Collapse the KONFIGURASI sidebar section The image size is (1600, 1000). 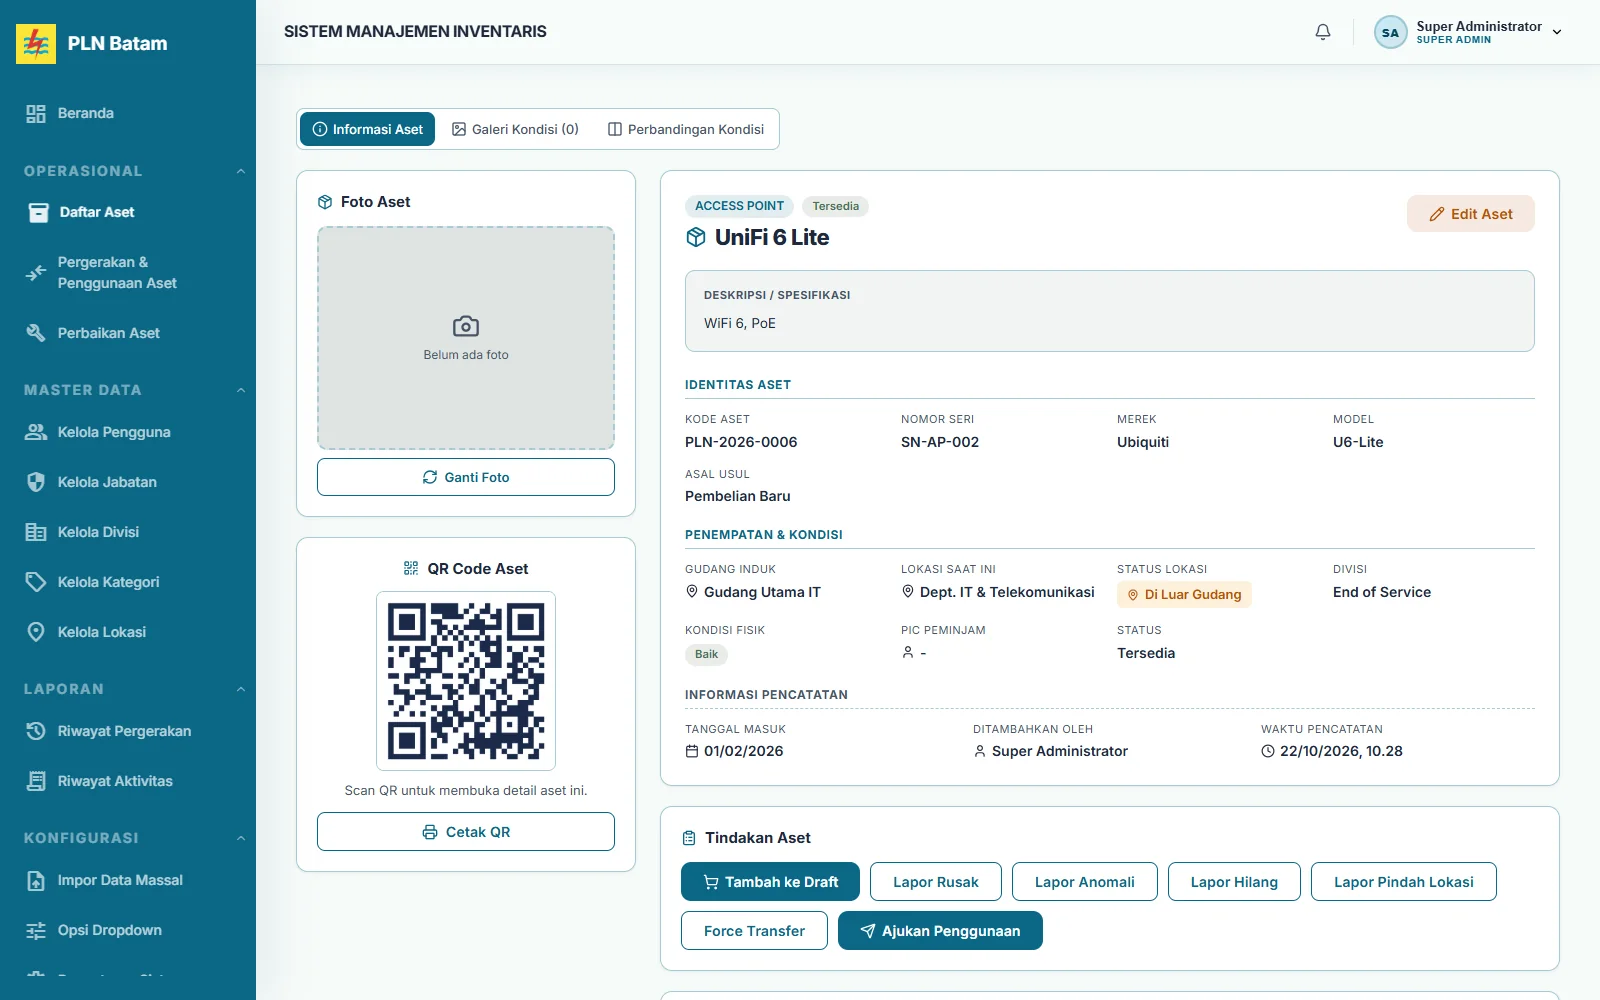pos(240,838)
